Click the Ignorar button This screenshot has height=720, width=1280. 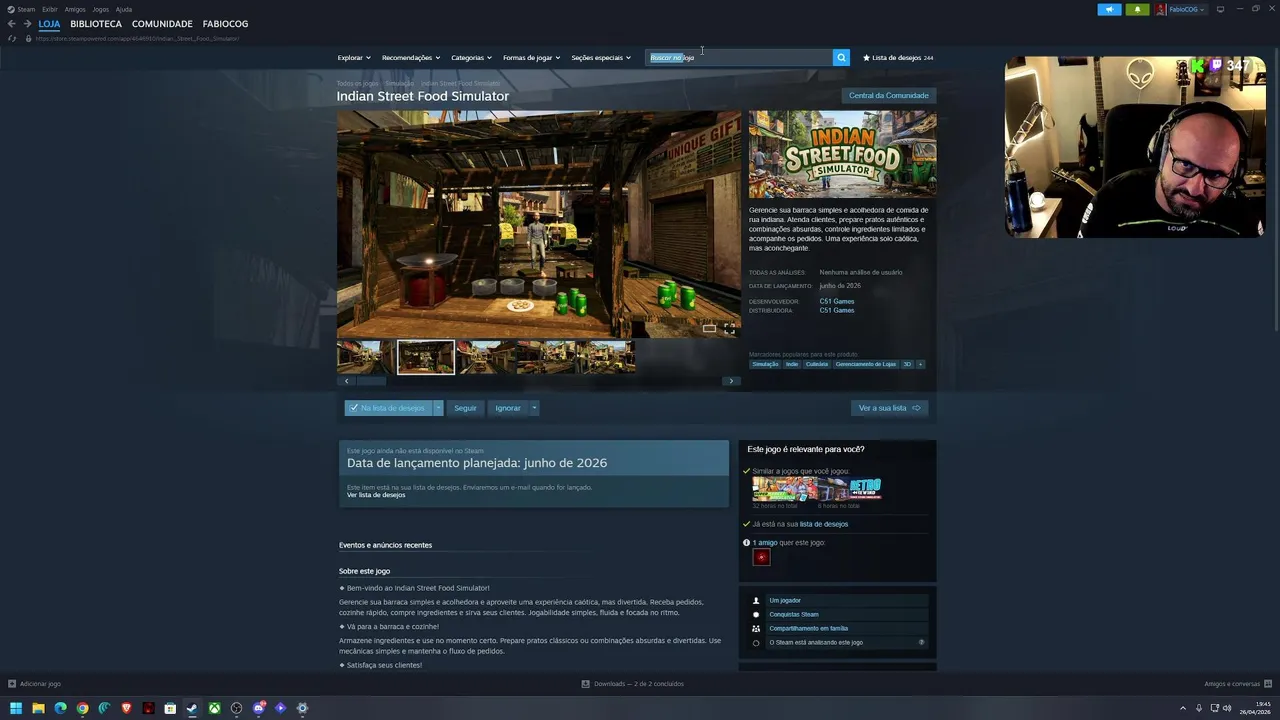(508, 408)
